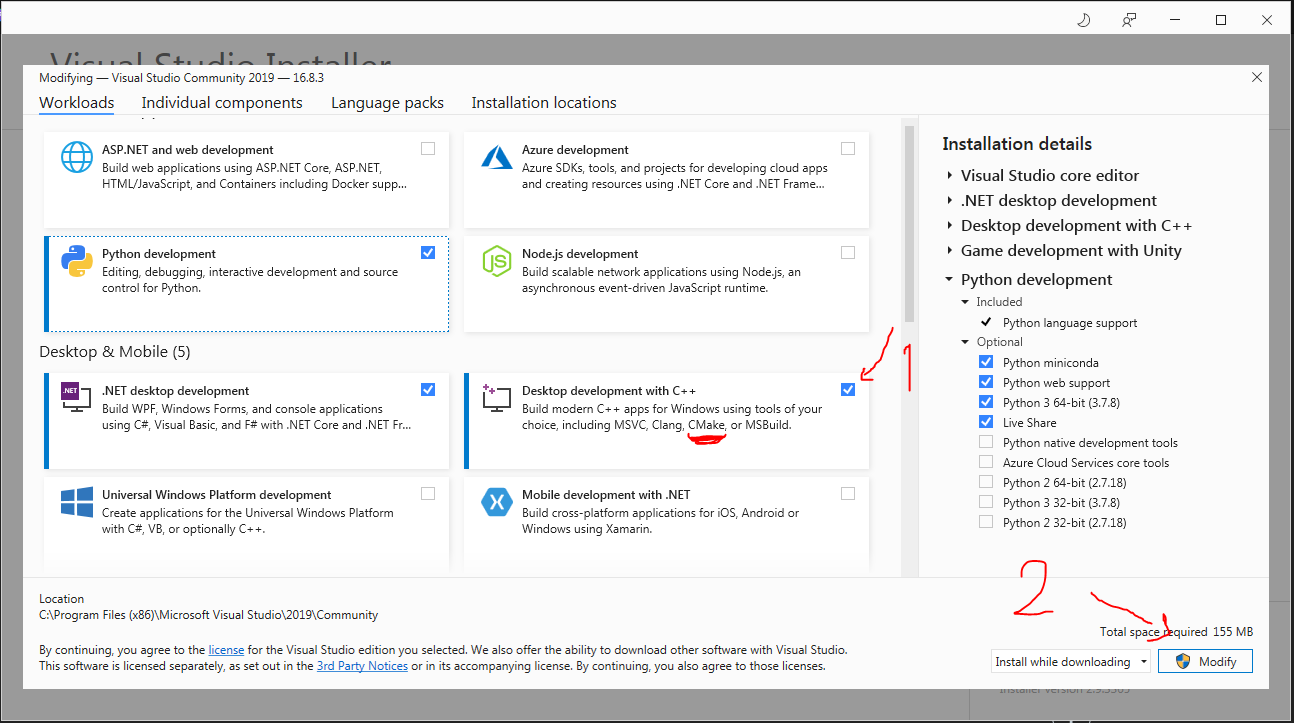Image resolution: width=1294 pixels, height=723 pixels.
Task: Enable the ASP.NET and web development checkbox
Action: pos(428,149)
